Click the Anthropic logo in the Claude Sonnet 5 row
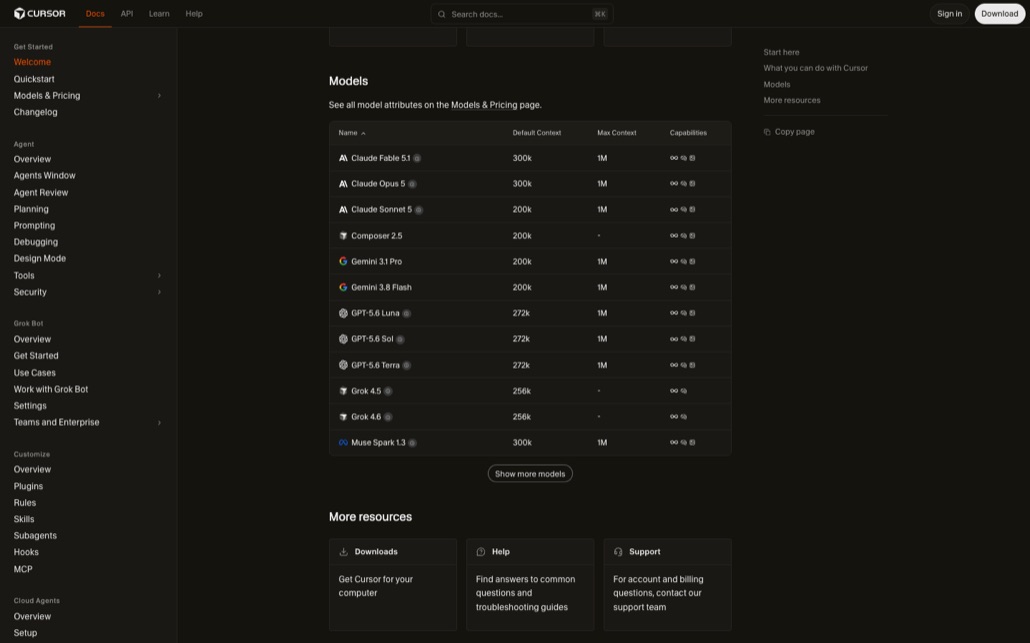This screenshot has width=1030, height=643. pos(343,210)
